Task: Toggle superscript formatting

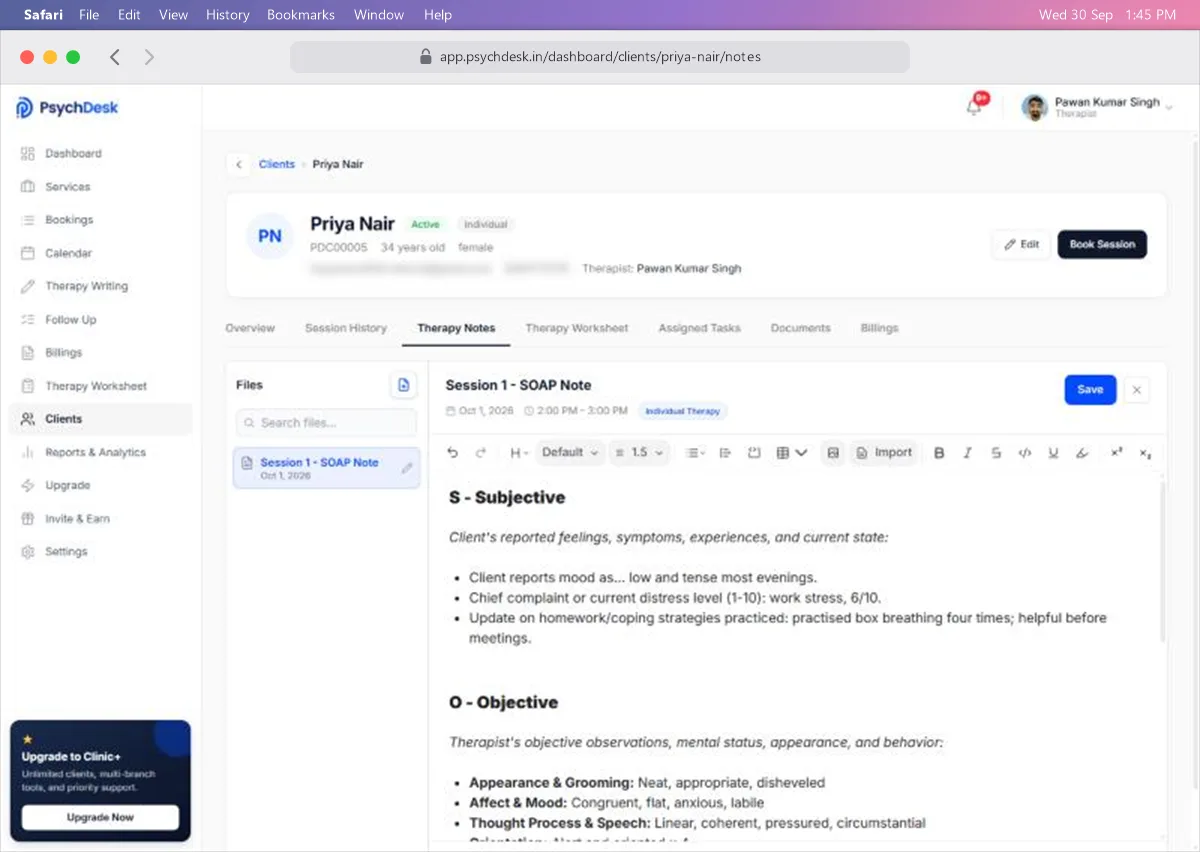Action: tap(1117, 453)
